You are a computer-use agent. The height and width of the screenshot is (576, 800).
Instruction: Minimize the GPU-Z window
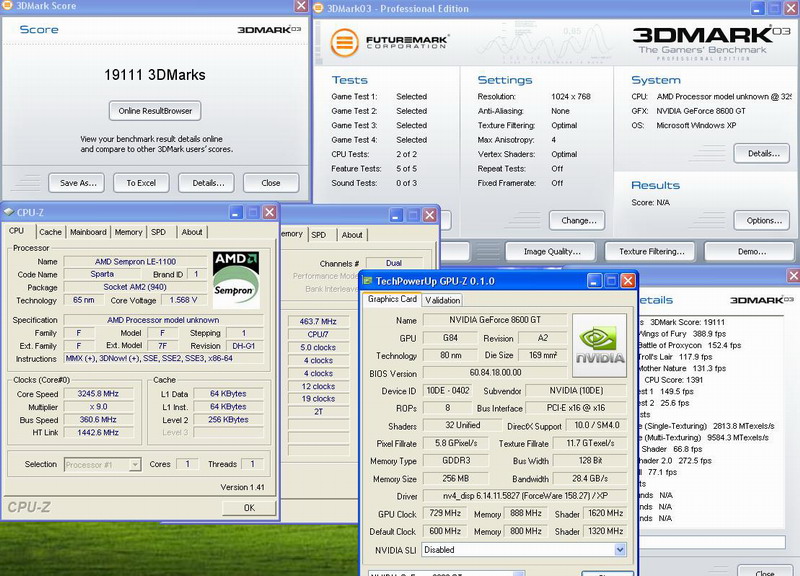point(594,281)
